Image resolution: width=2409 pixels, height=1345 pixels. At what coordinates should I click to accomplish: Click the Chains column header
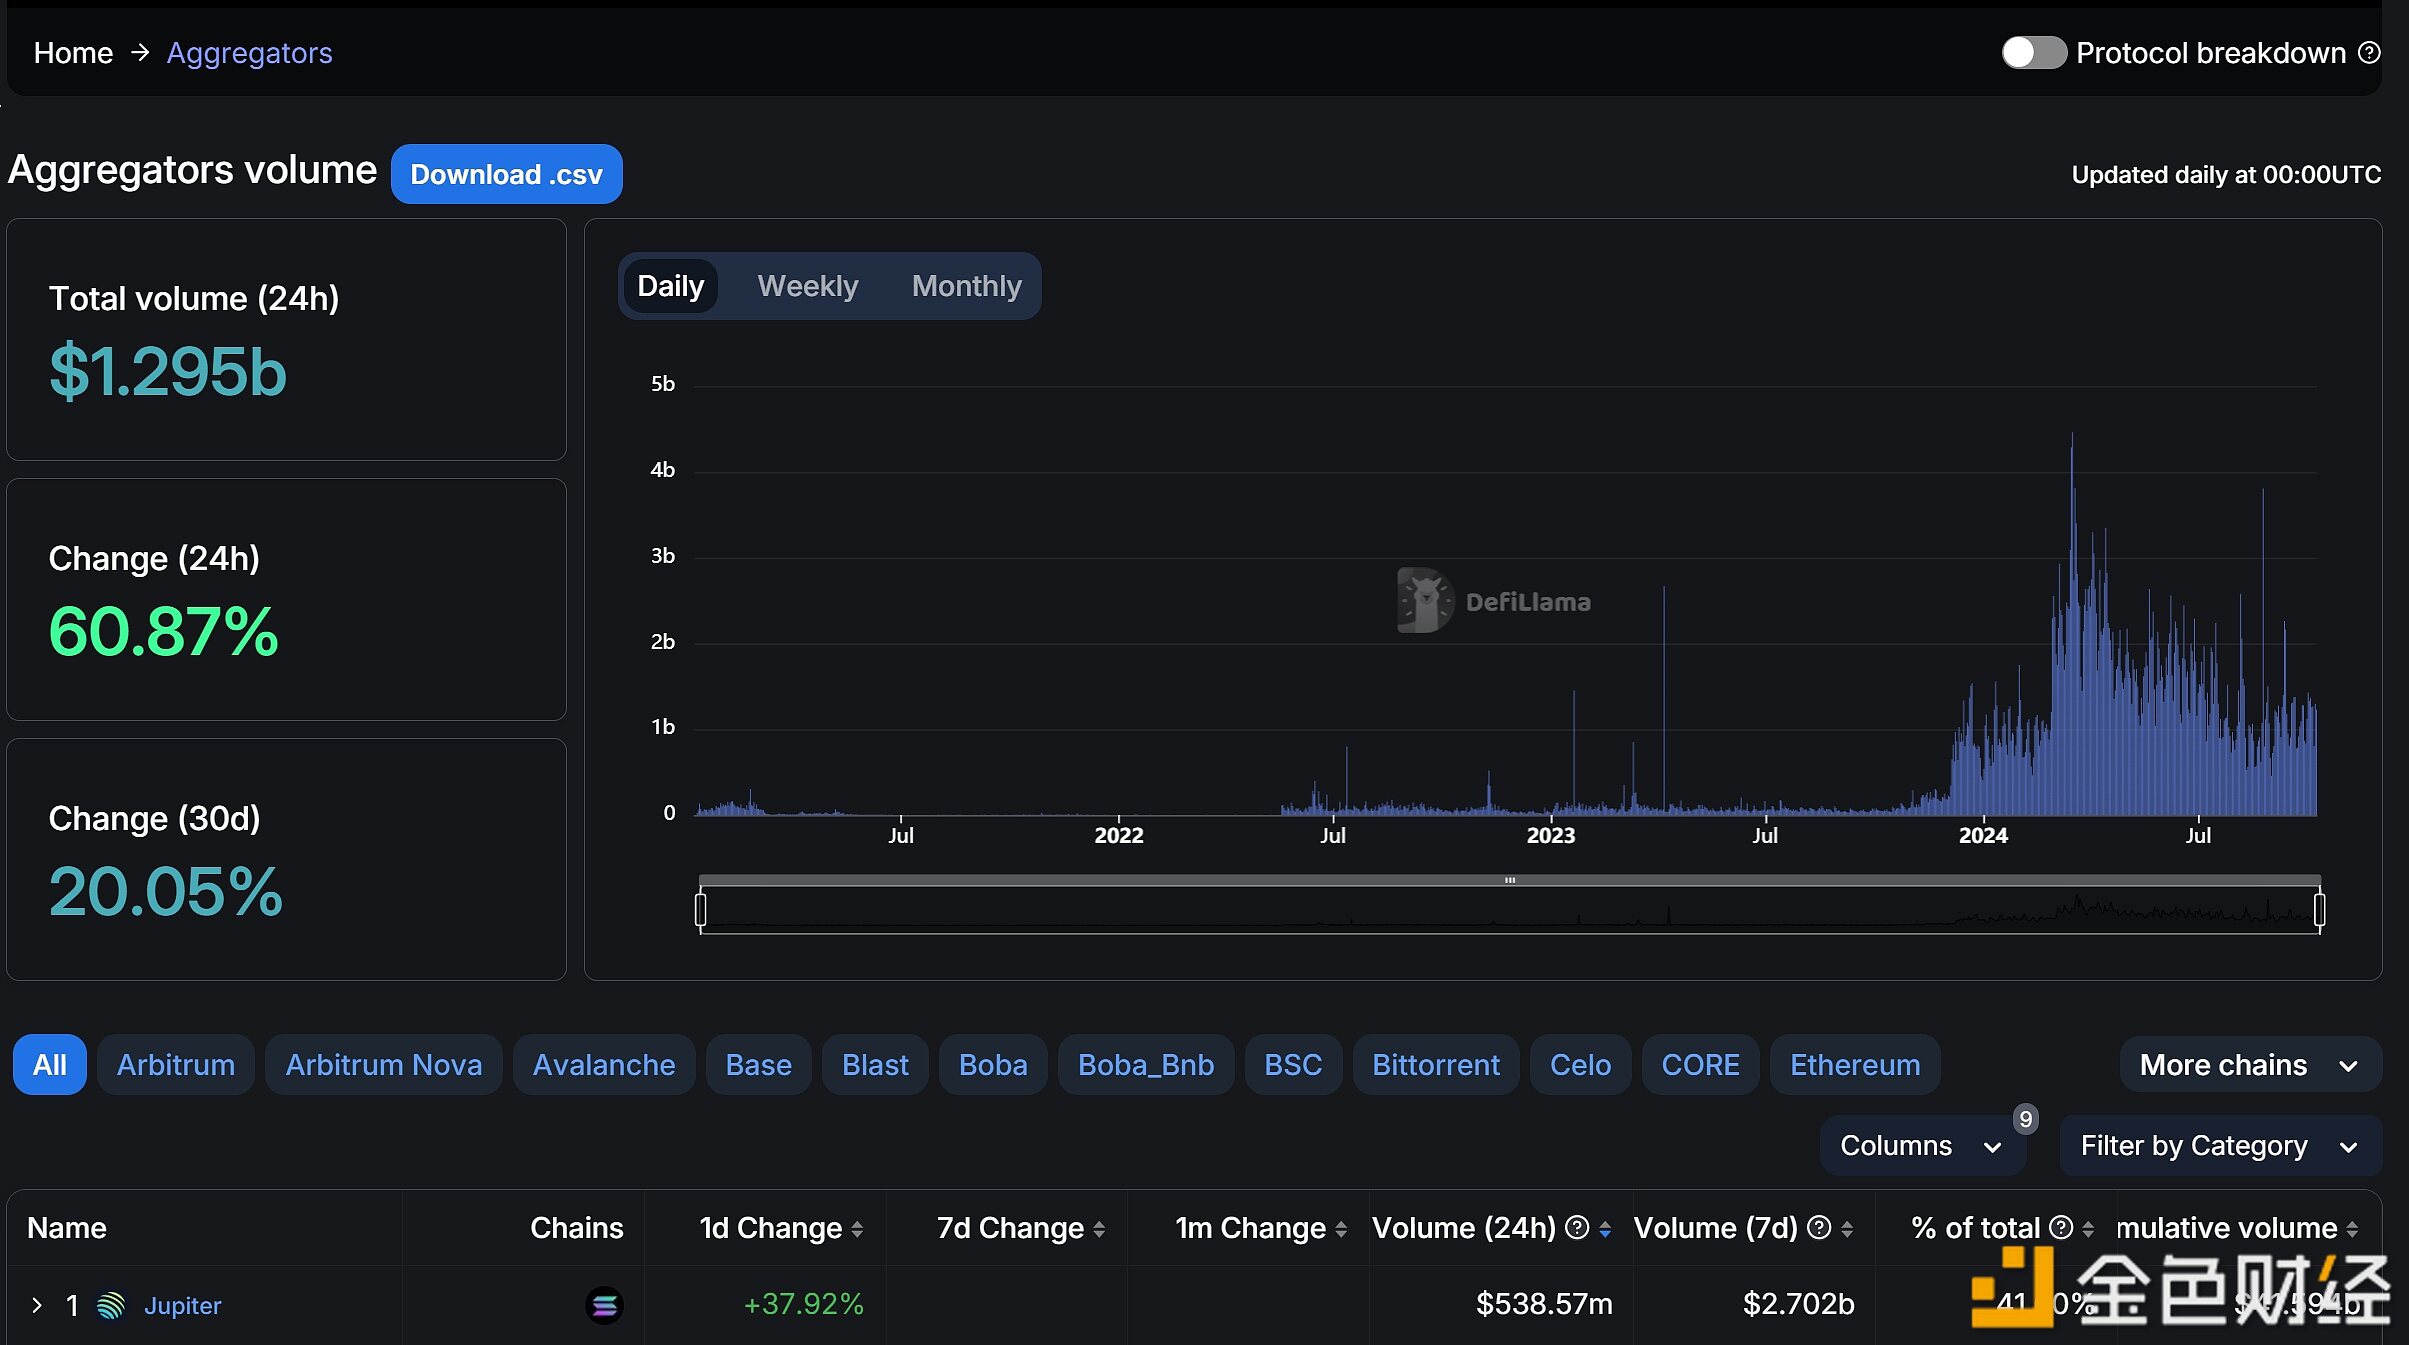point(576,1228)
